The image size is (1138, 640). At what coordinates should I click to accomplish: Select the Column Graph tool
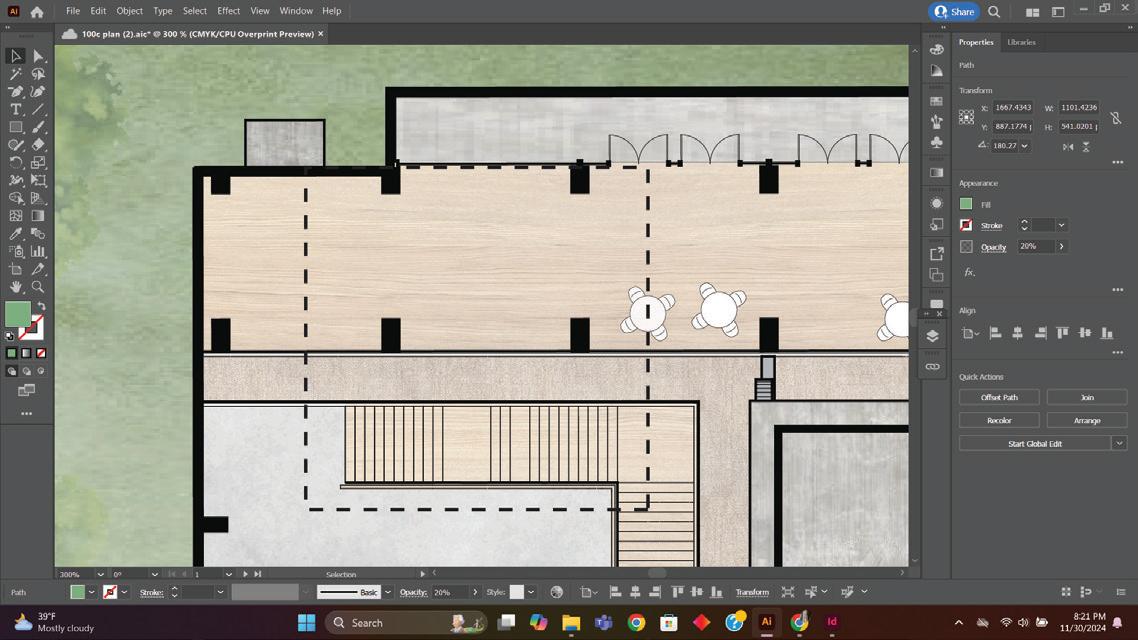tap(38, 252)
